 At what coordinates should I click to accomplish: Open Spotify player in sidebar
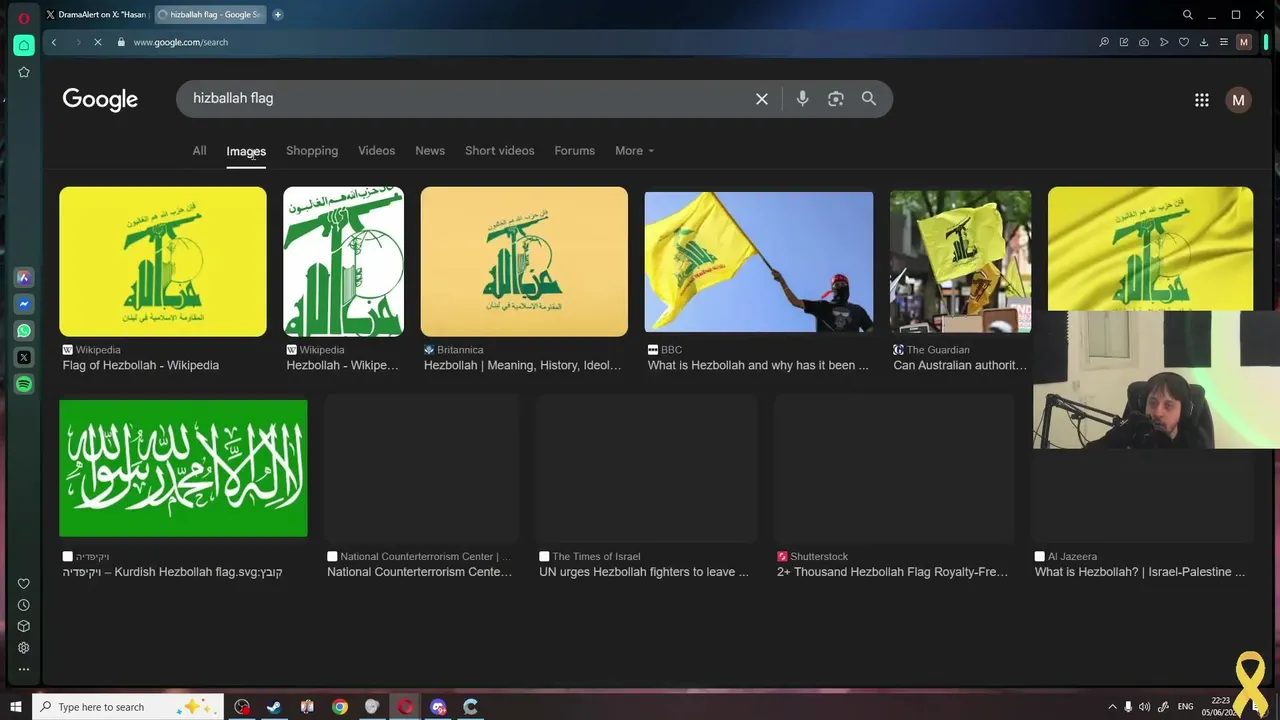[x=24, y=384]
